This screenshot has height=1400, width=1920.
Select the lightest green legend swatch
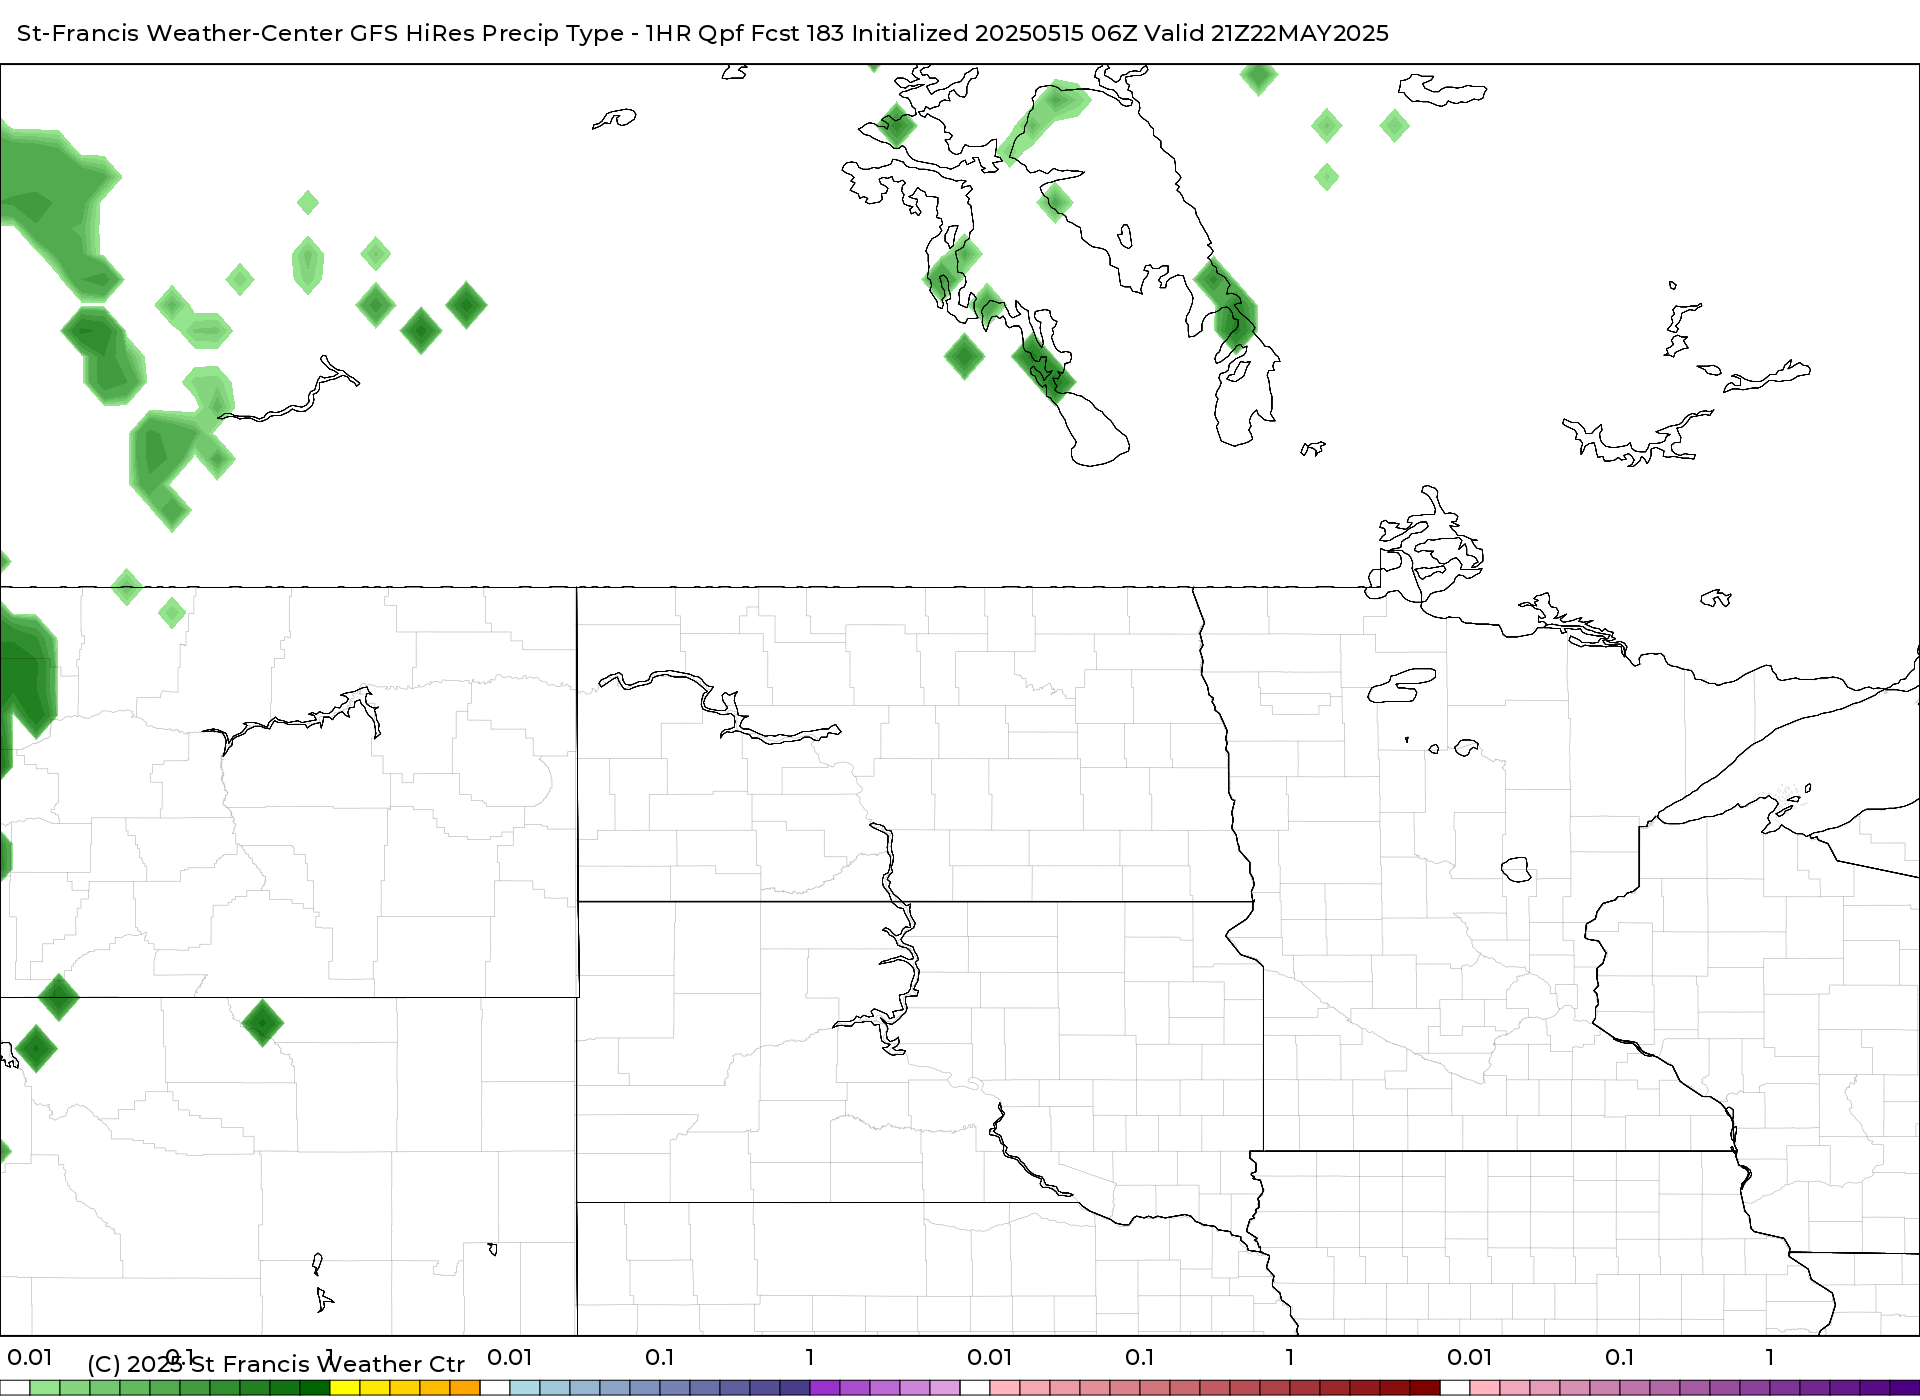[x=45, y=1388]
